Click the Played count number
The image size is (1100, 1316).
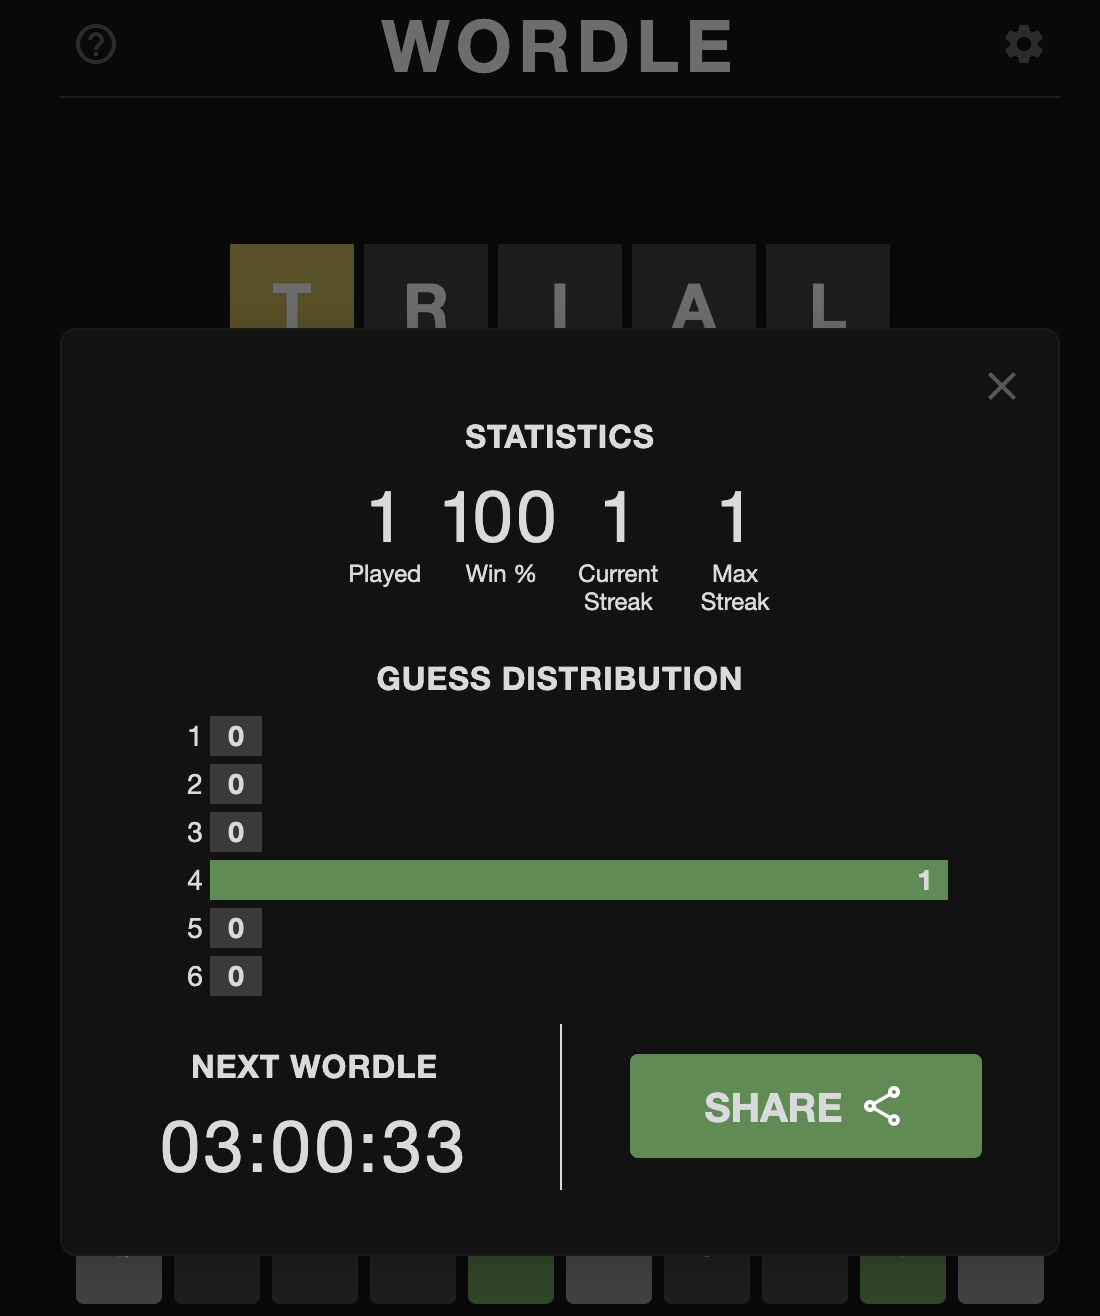click(x=384, y=517)
